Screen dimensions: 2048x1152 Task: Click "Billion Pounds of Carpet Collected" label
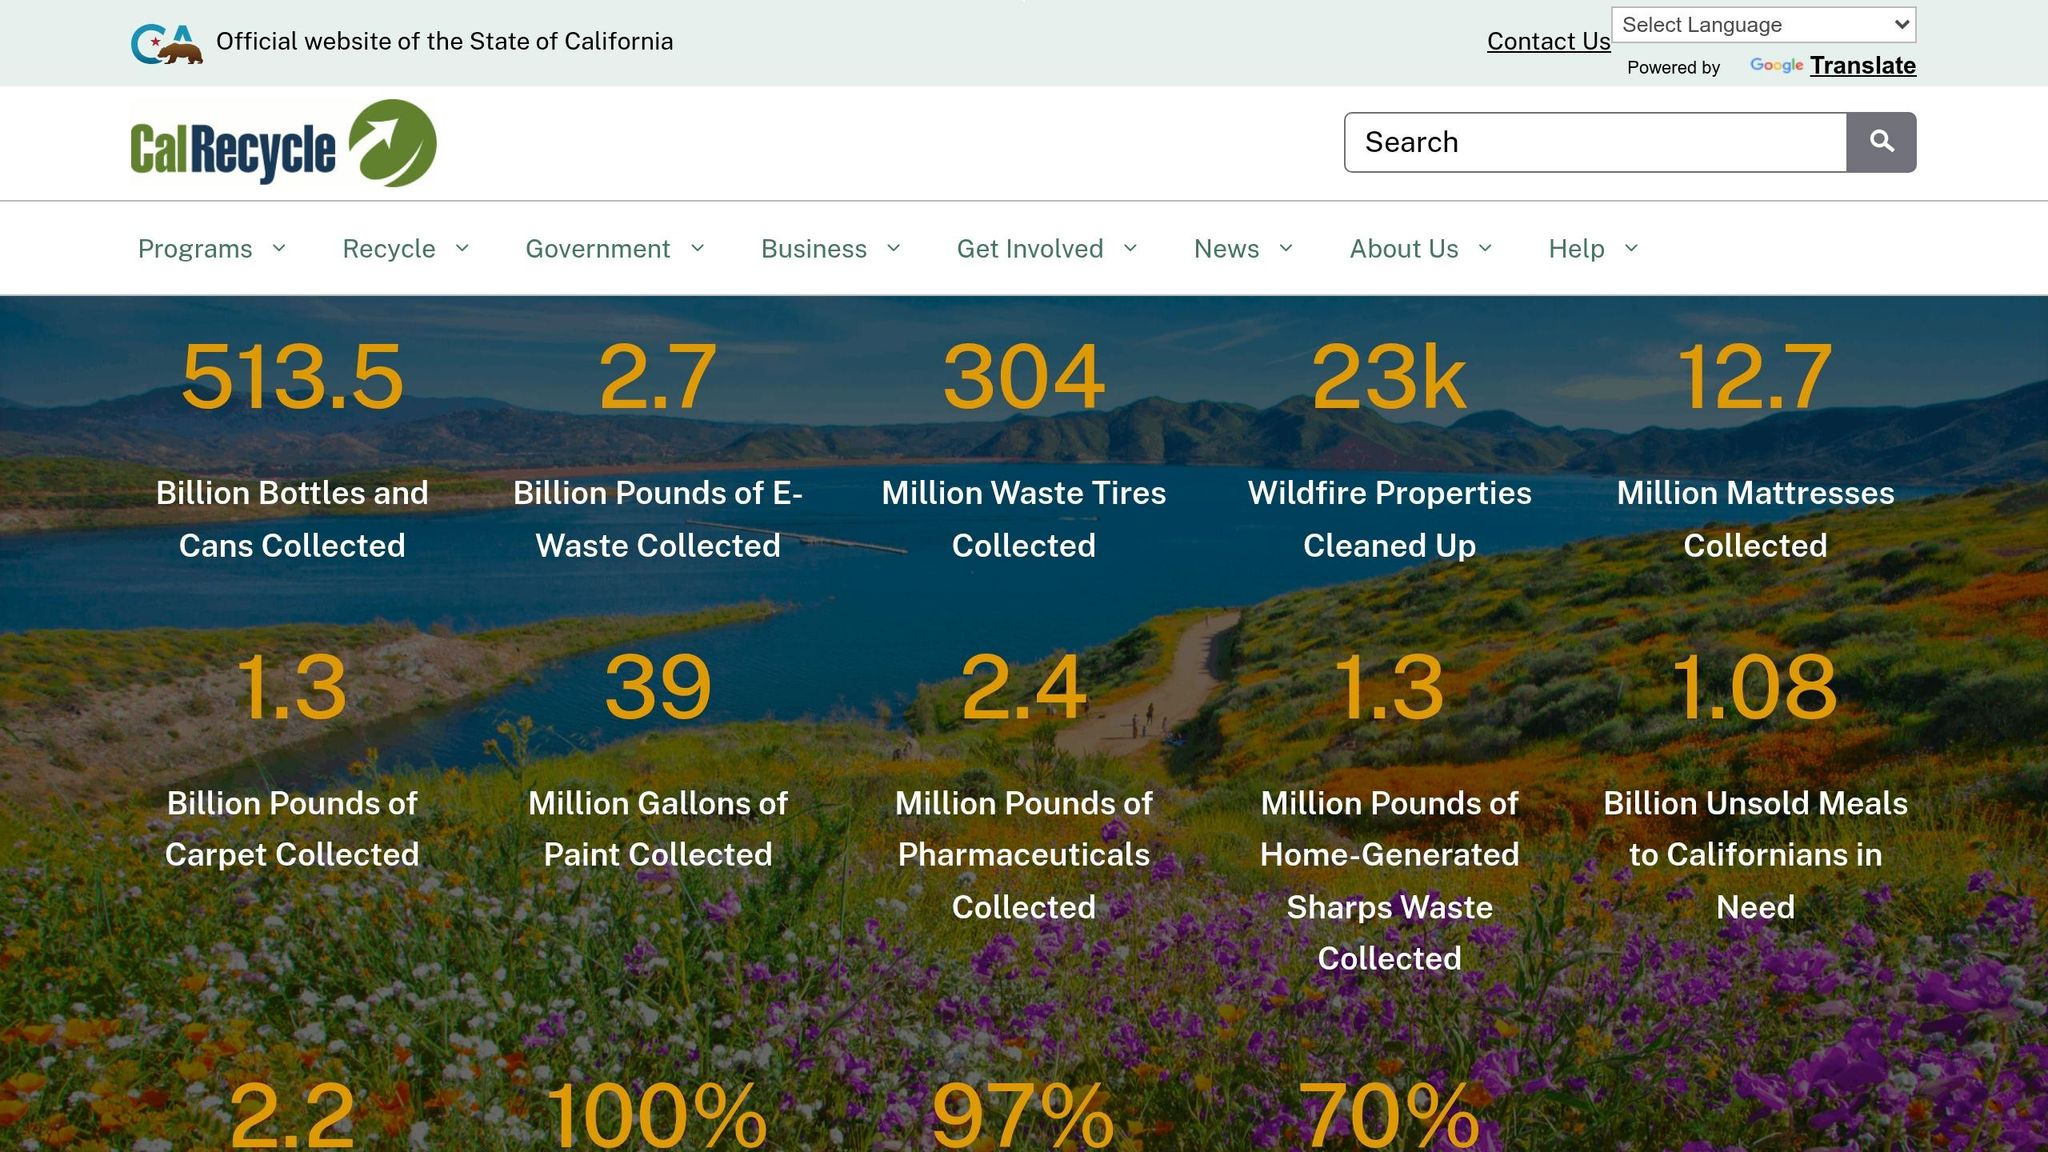(292, 829)
